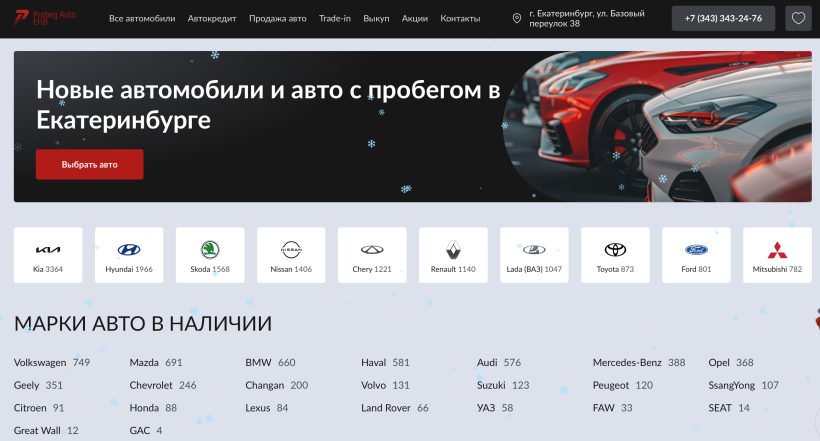The image size is (820, 441).
Task: Open the Акции menu item
Action: pyautogui.click(x=415, y=18)
